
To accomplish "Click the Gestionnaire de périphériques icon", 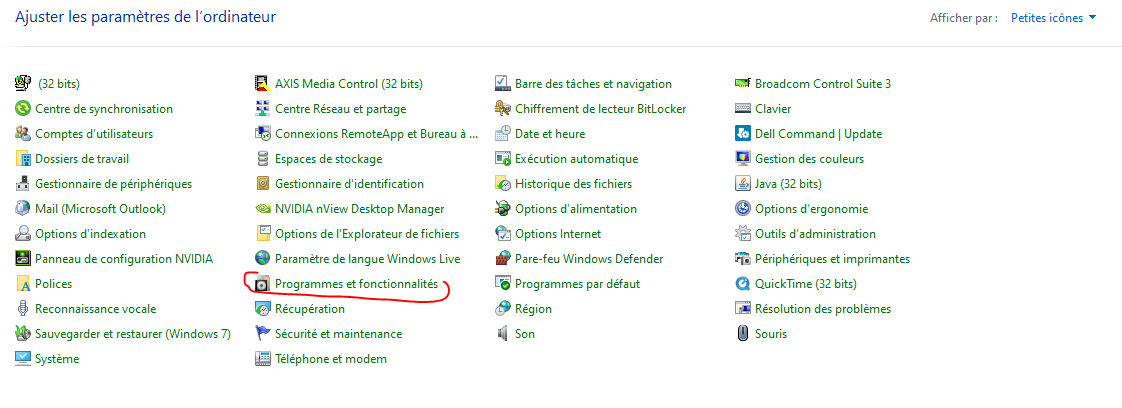I will pyautogui.click(x=23, y=184).
